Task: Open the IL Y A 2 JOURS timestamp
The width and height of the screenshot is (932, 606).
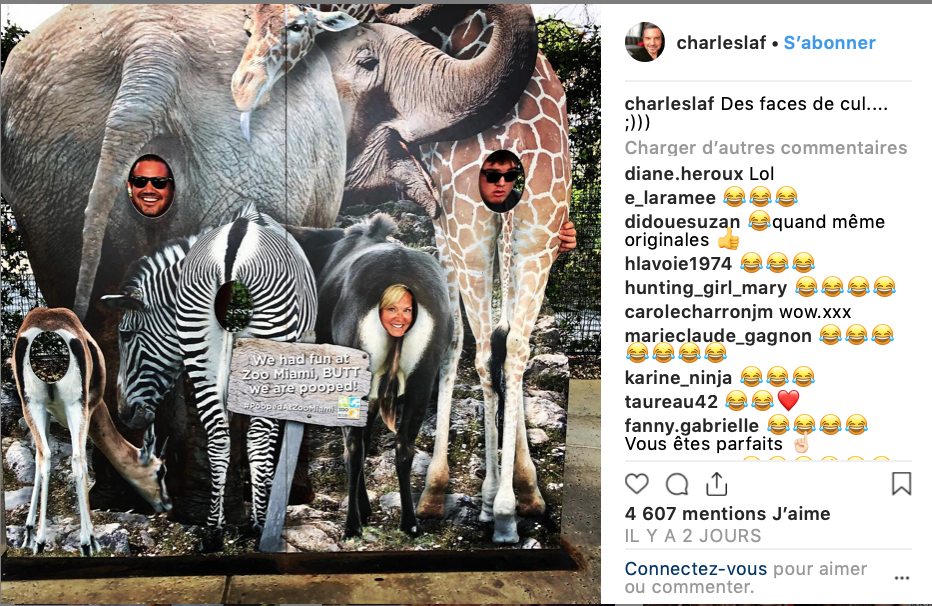Action: (x=692, y=536)
